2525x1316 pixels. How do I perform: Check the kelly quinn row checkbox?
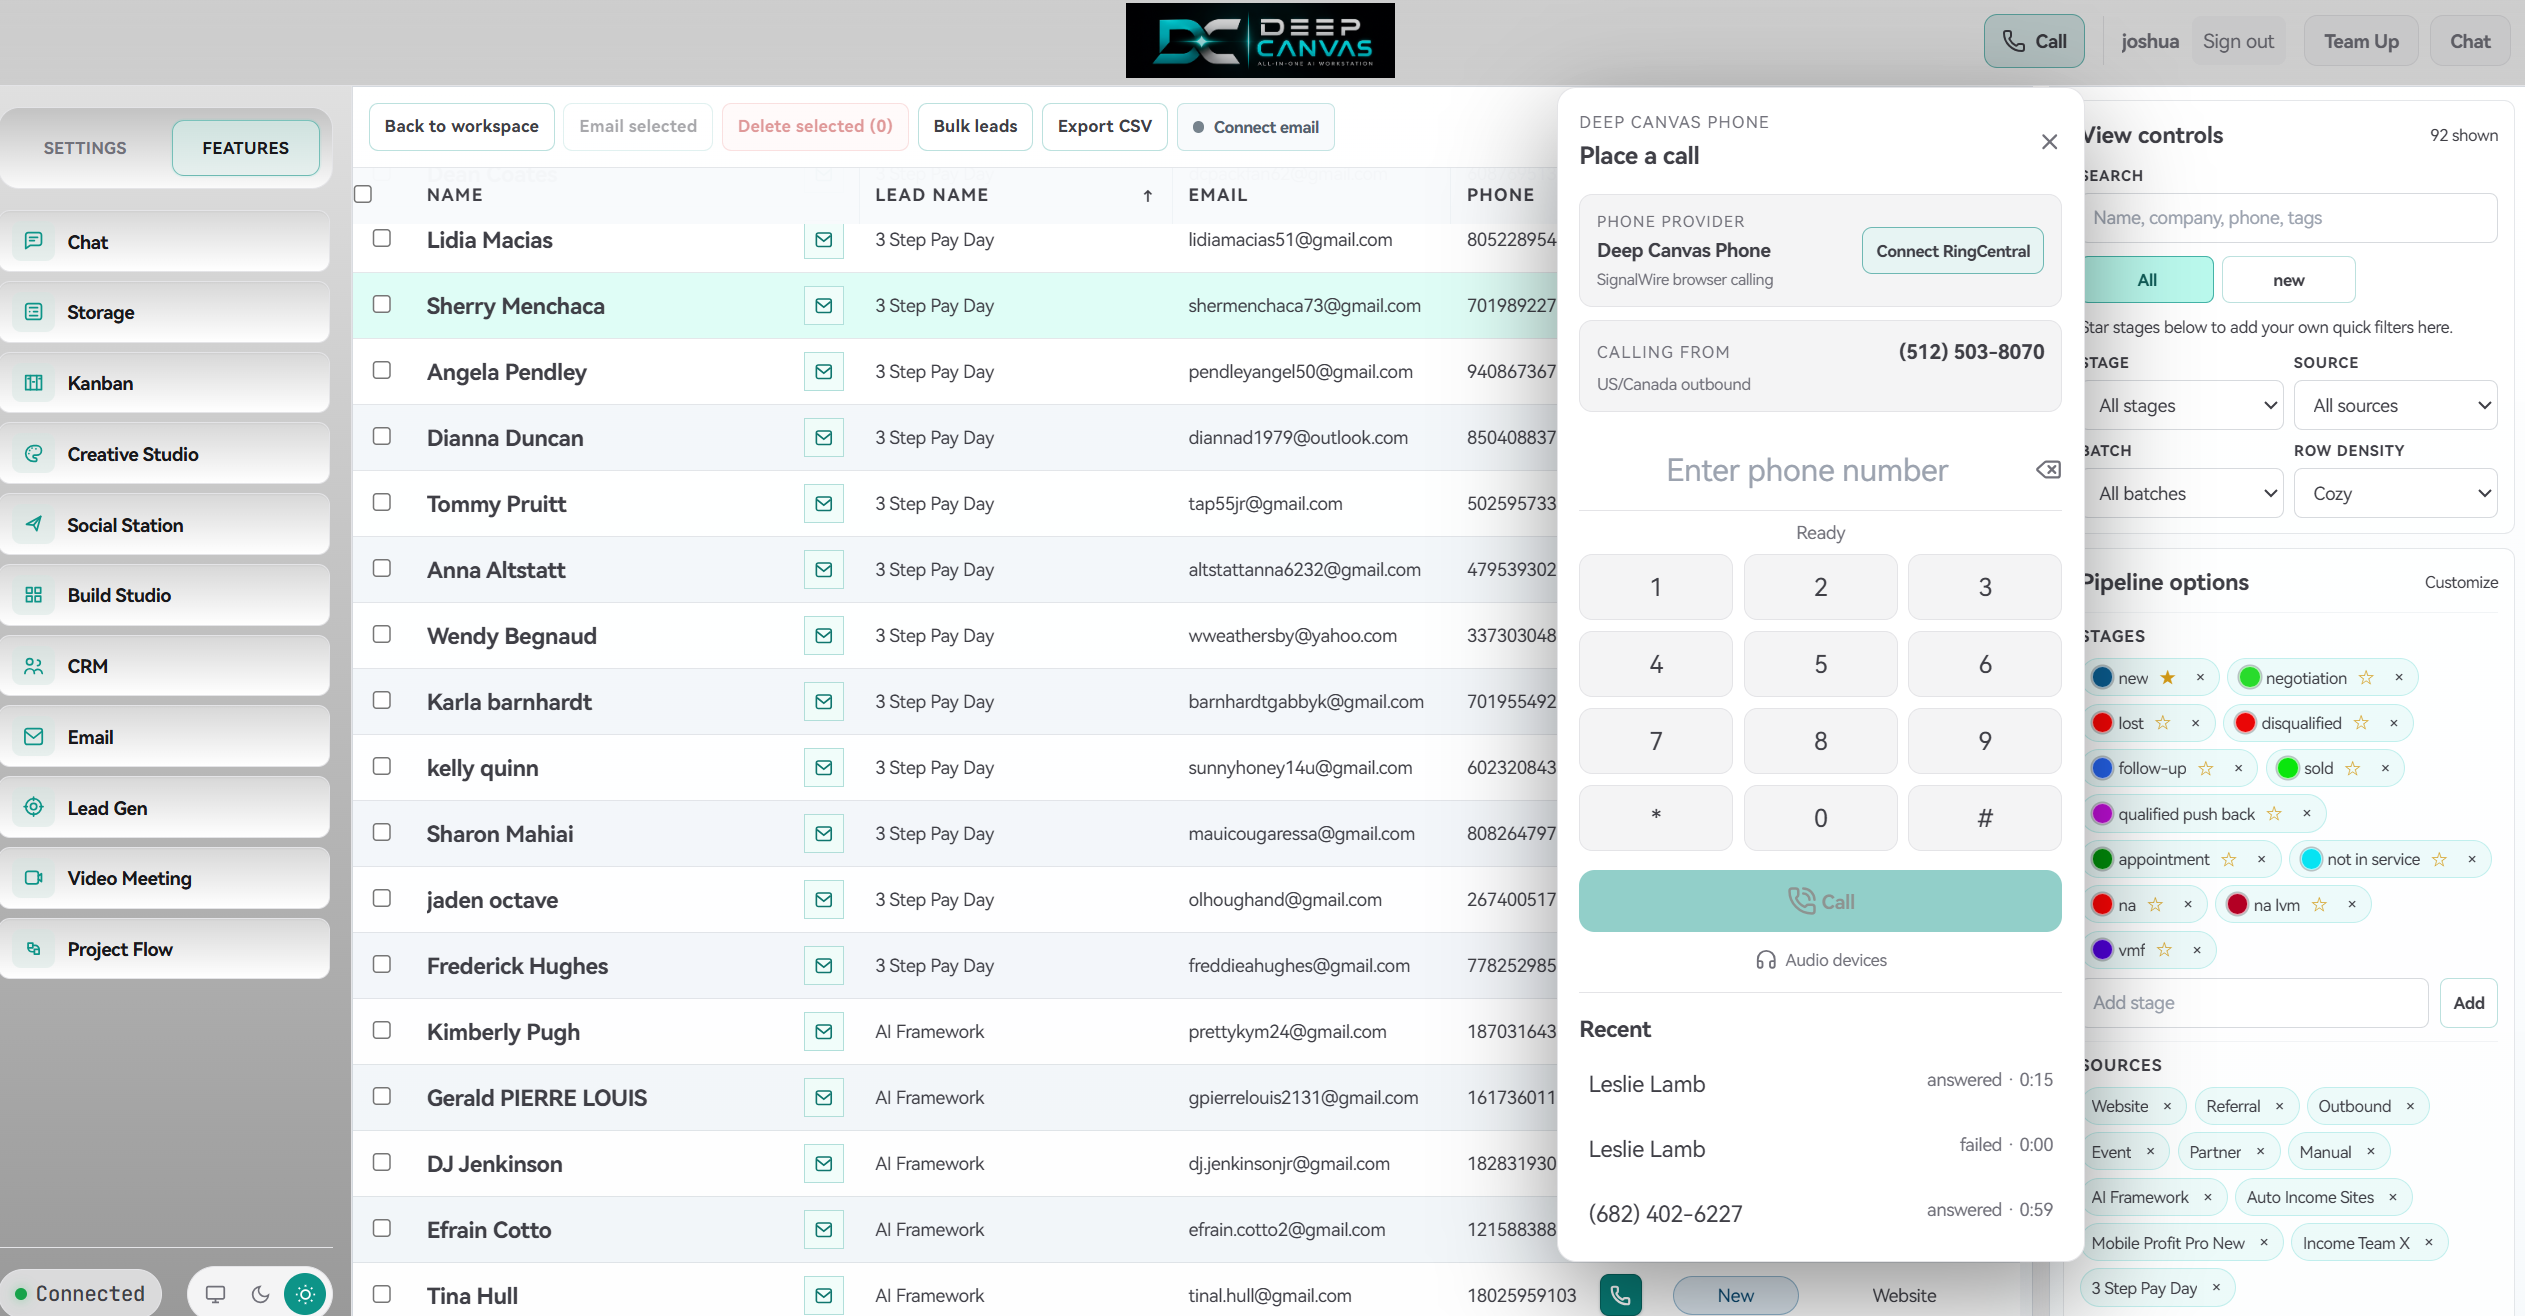381,766
